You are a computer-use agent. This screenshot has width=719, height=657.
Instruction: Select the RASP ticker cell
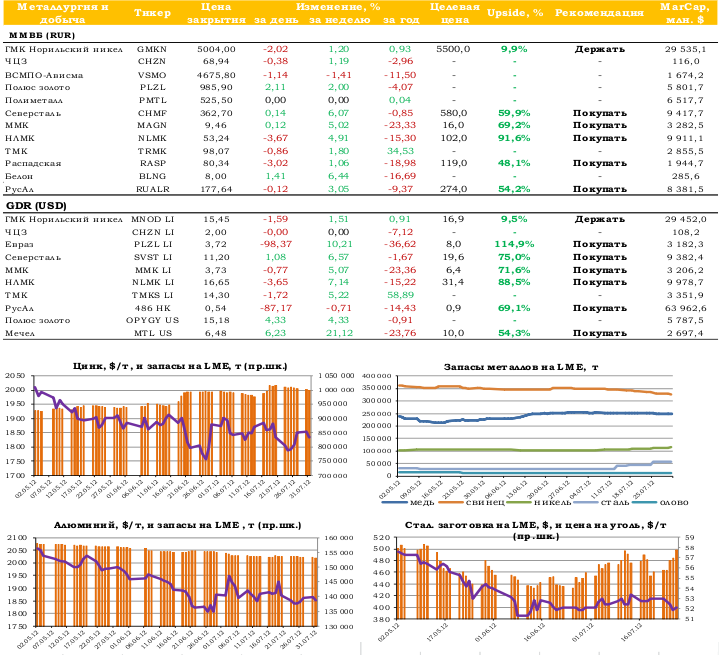[153, 163]
